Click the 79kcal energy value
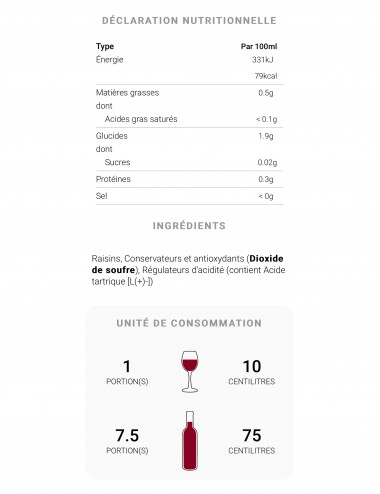This screenshot has height=494, width=380. (x=266, y=76)
